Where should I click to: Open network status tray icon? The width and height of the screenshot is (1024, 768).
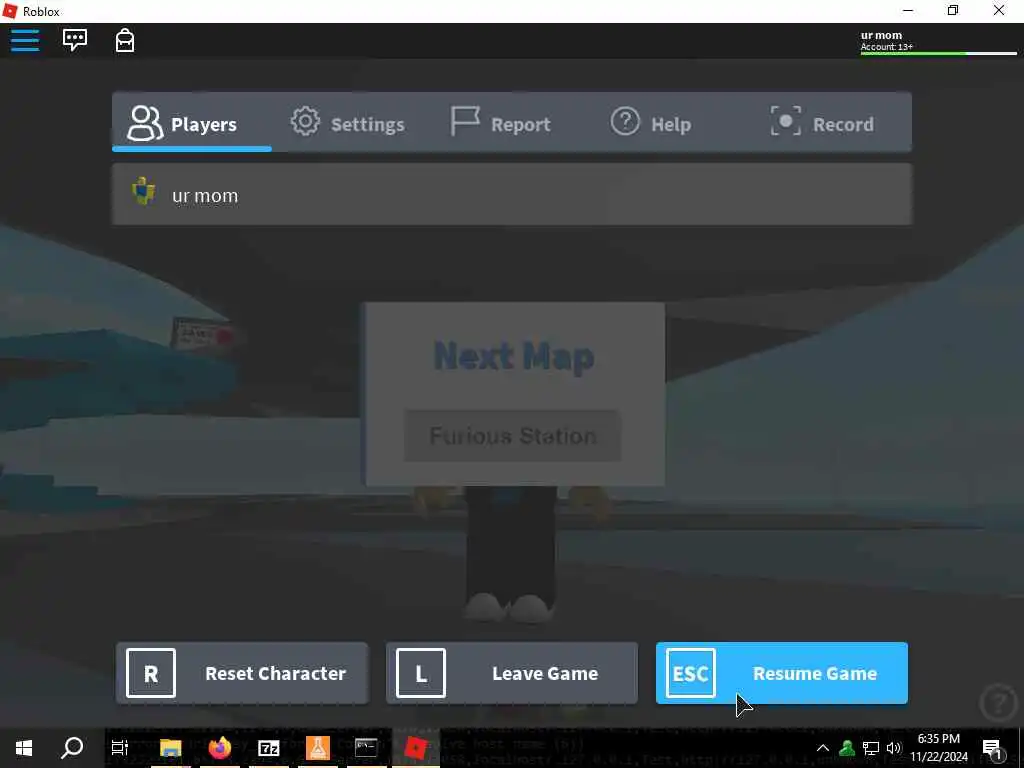tap(871, 748)
